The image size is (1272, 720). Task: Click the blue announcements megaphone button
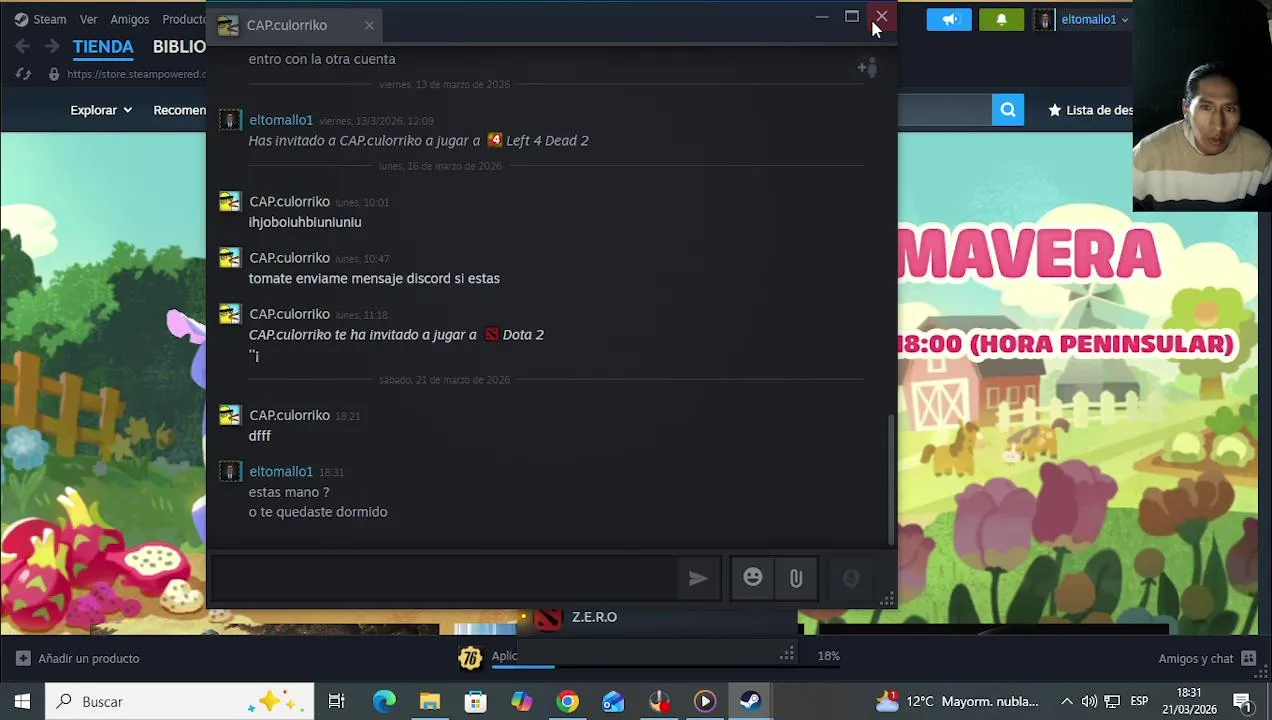click(949, 19)
